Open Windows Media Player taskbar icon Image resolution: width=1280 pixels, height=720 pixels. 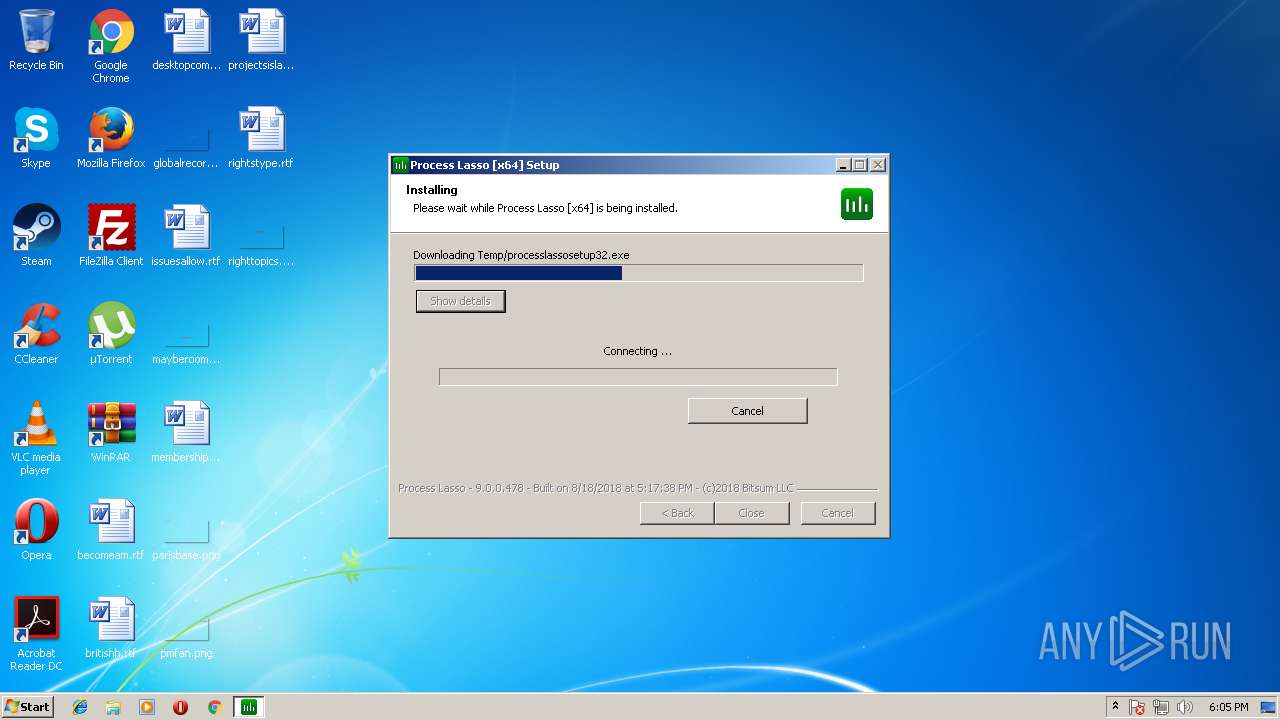(147, 707)
